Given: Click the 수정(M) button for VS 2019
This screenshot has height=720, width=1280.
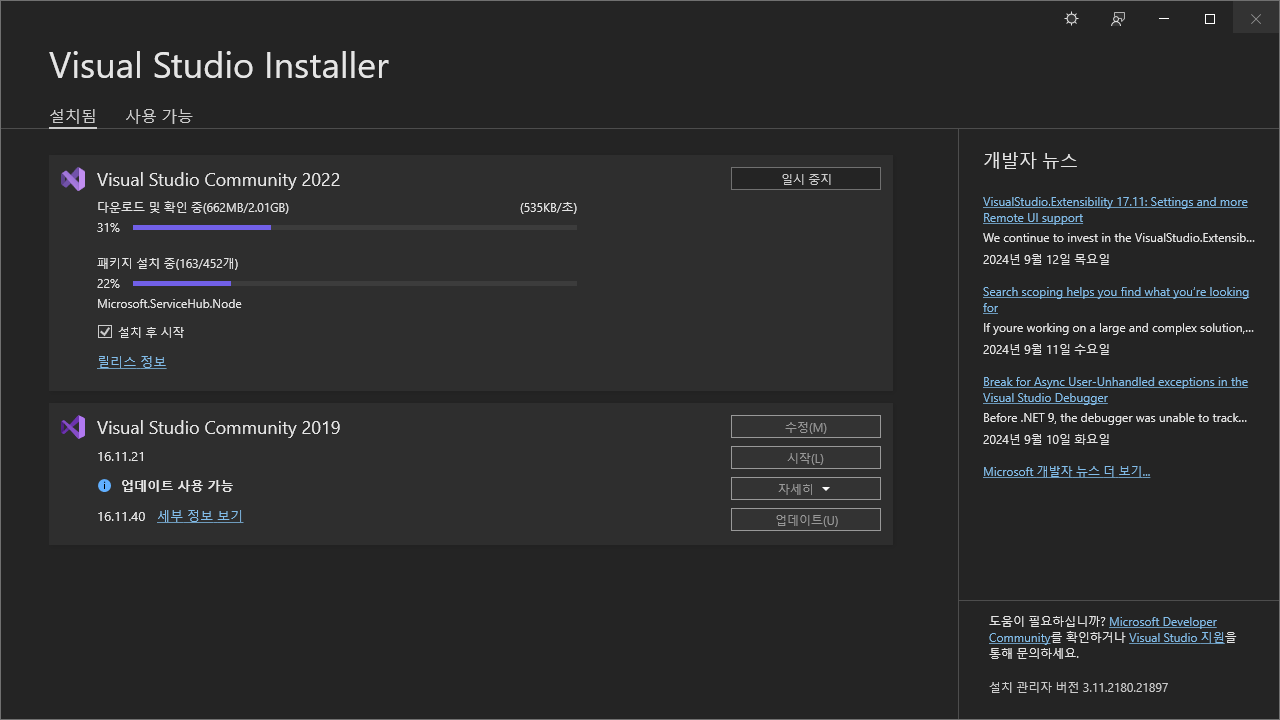Looking at the screenshot, I should tap(806, 427).
